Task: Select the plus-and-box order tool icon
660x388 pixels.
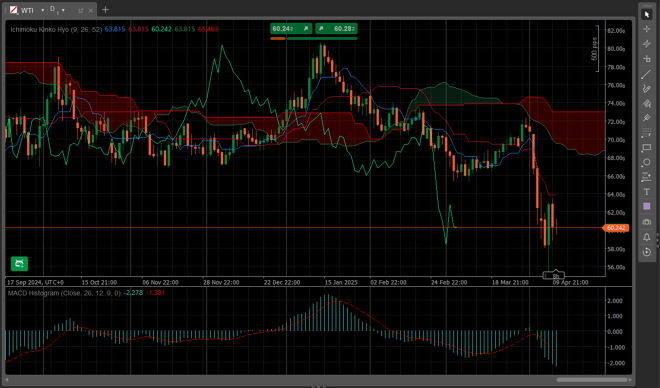Action: click(x=647, y=59)
